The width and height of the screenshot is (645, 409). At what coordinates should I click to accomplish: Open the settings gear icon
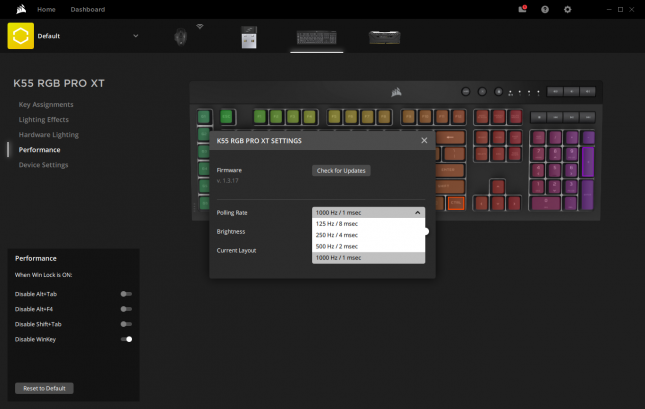click(x=567, y=9)
